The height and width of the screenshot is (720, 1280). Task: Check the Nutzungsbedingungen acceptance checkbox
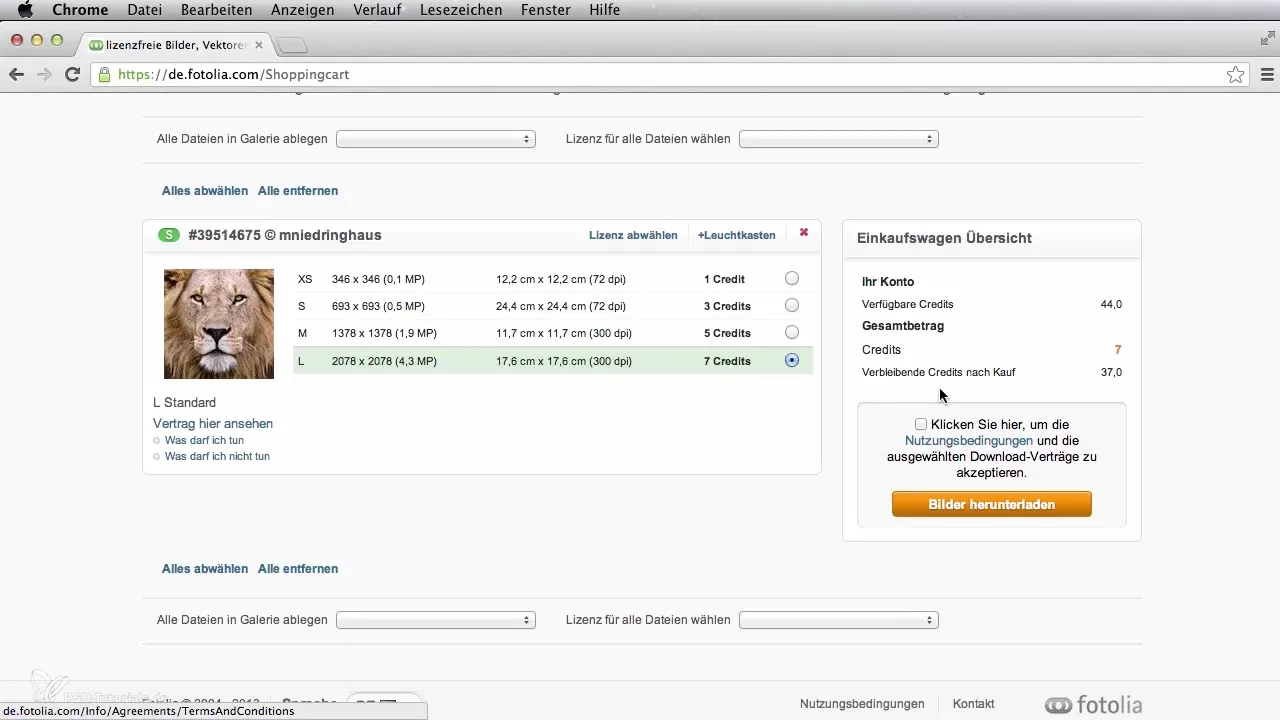920,424
